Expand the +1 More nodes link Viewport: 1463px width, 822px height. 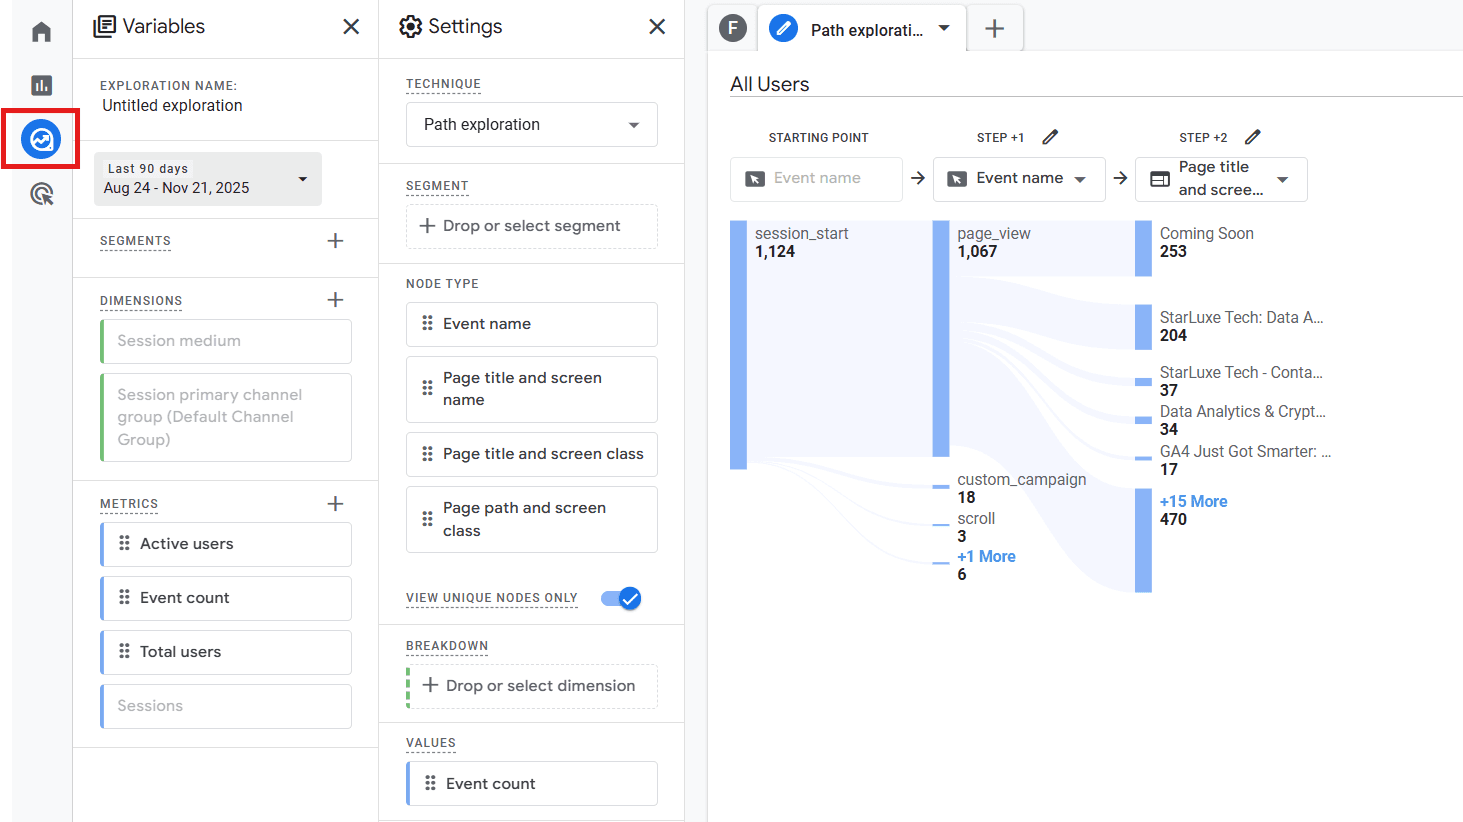pyautogui.click(x=986, y=557)
